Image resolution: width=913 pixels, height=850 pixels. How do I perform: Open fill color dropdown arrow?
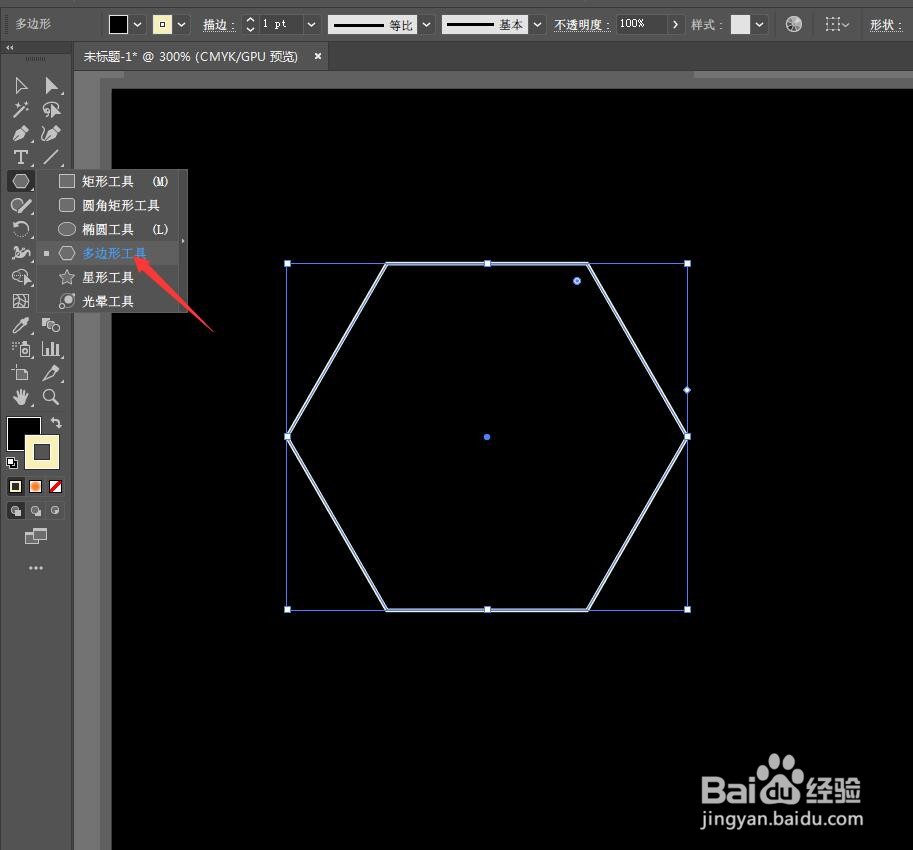coord(137,24)
